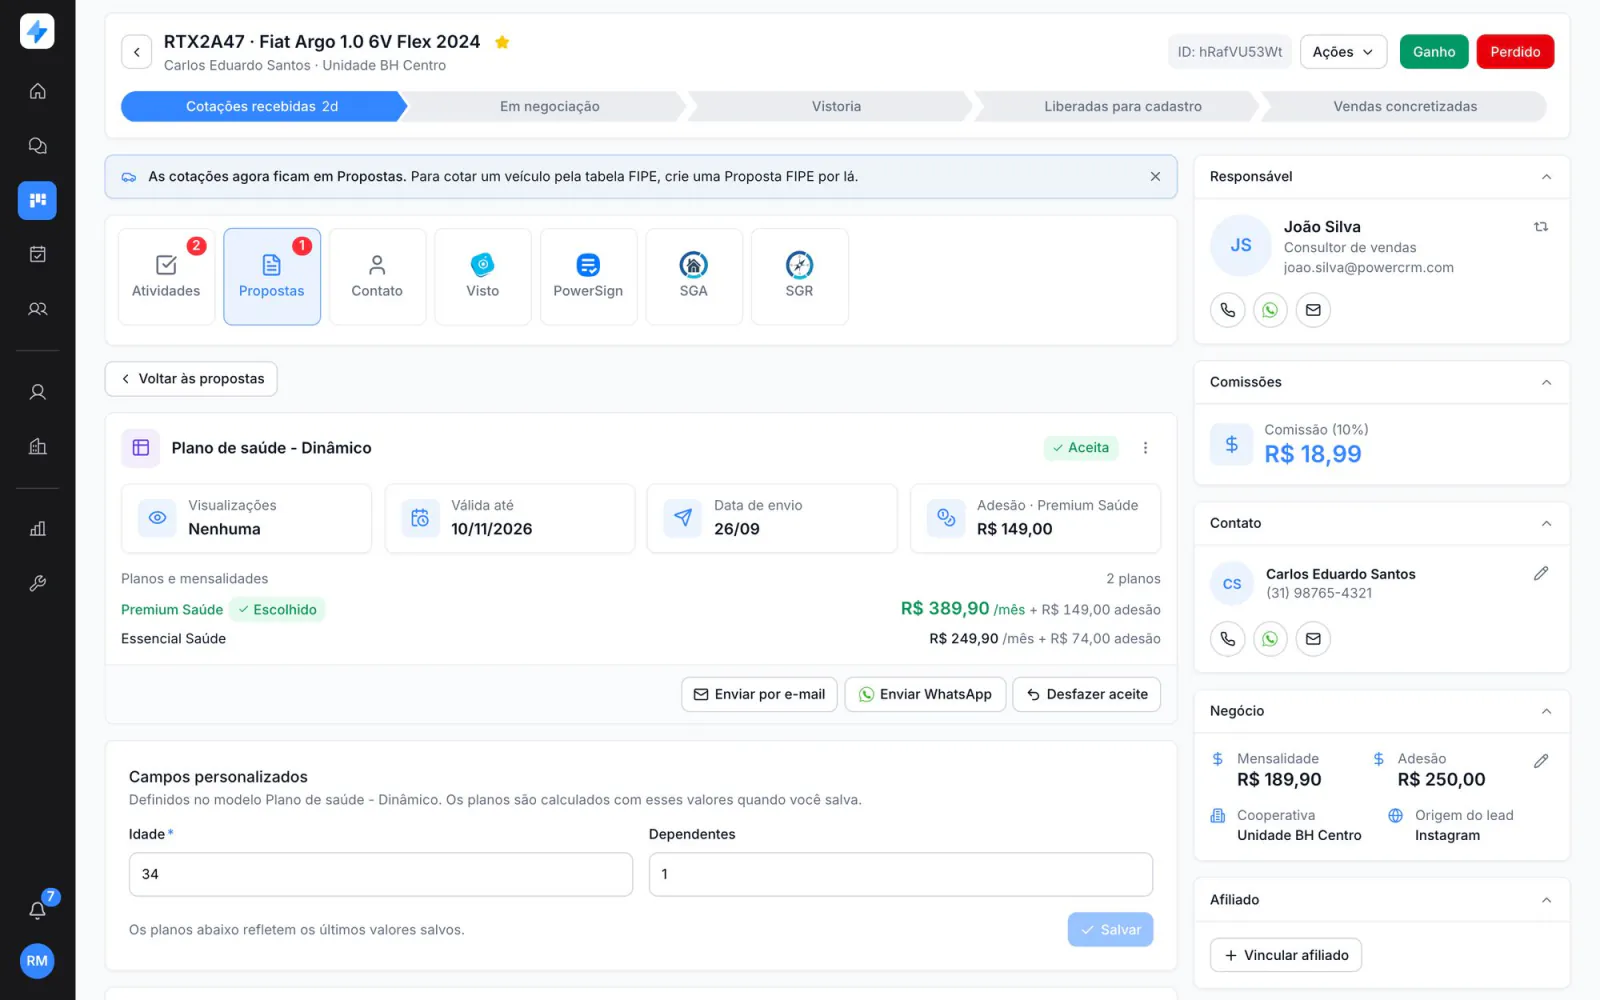
Task: Open notifications bell with badge 7
Action: coord(37,910)
